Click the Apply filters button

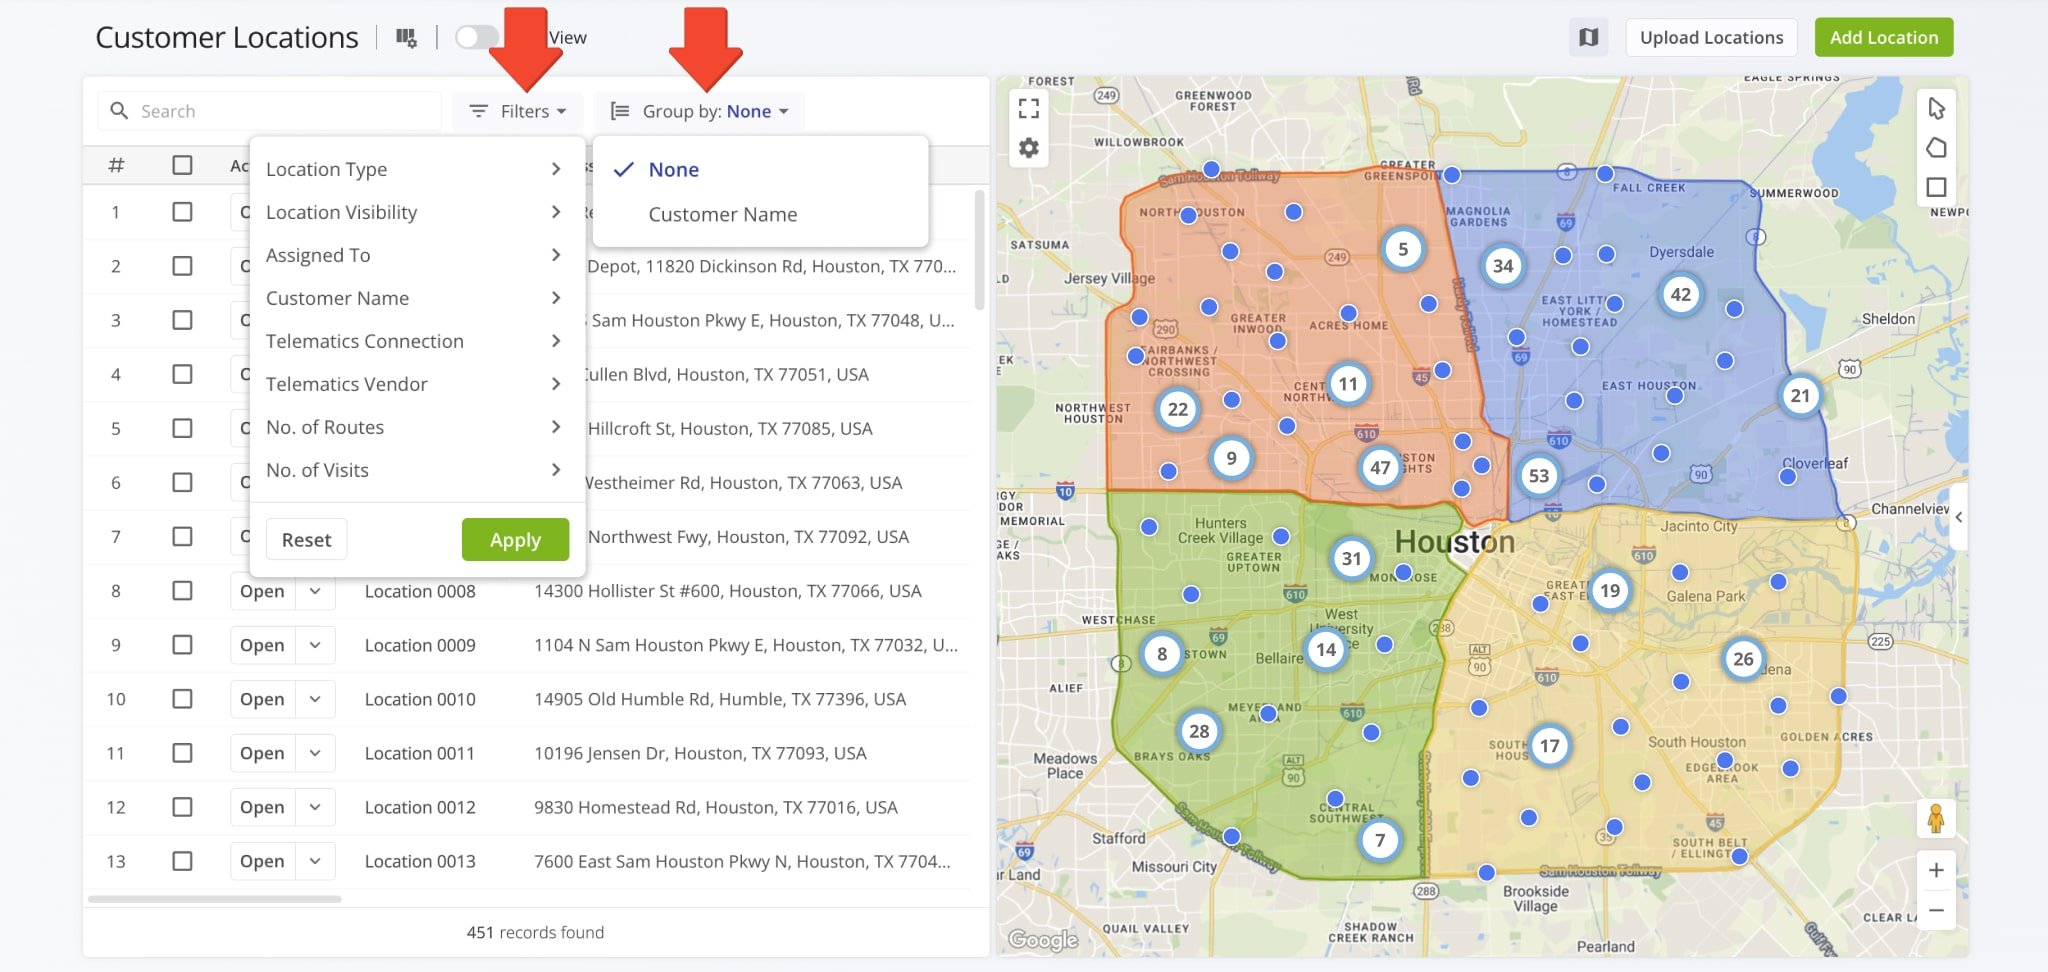pos(515,540)
